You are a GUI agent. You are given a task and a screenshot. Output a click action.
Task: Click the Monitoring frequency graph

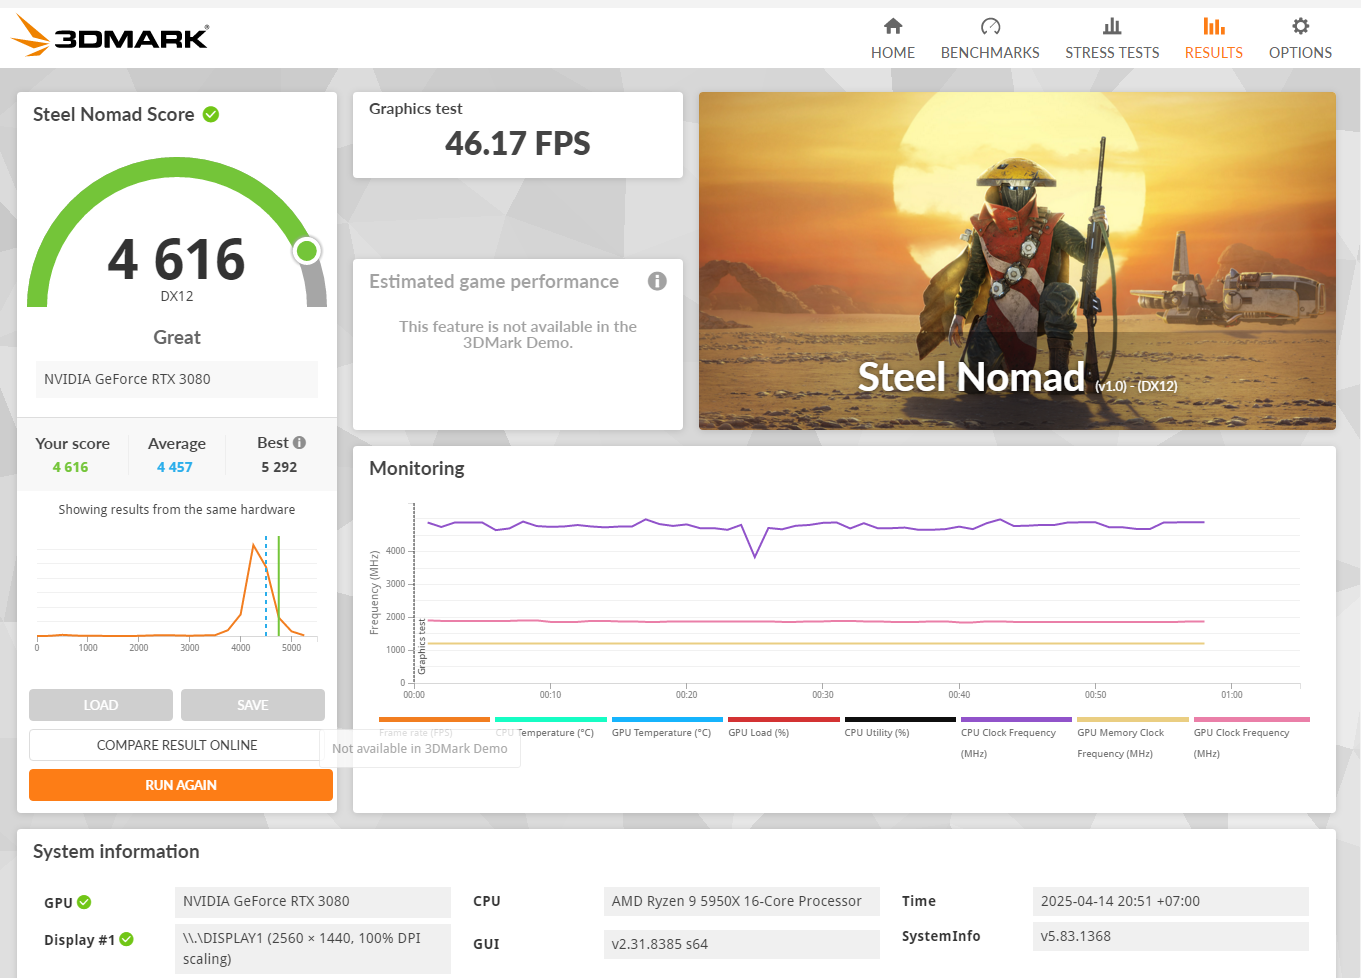click(835, 600)
